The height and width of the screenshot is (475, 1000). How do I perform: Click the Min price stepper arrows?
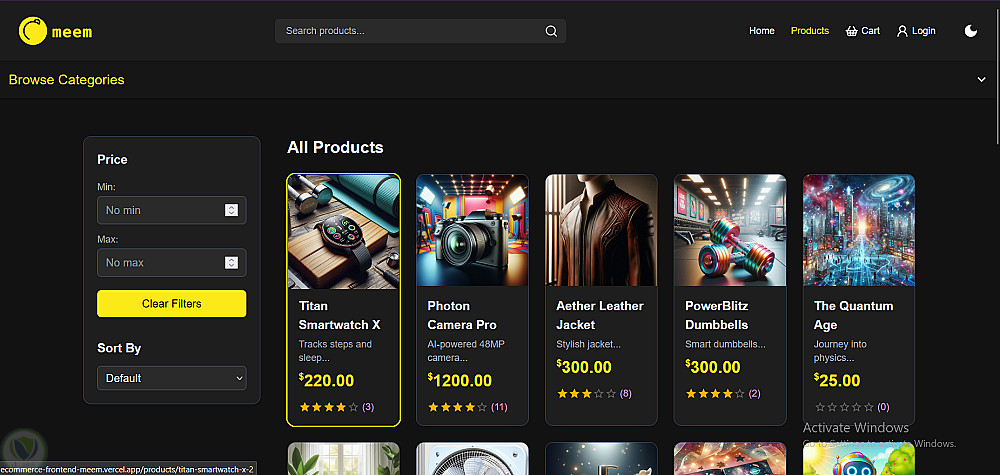click(x=231, y=210)
